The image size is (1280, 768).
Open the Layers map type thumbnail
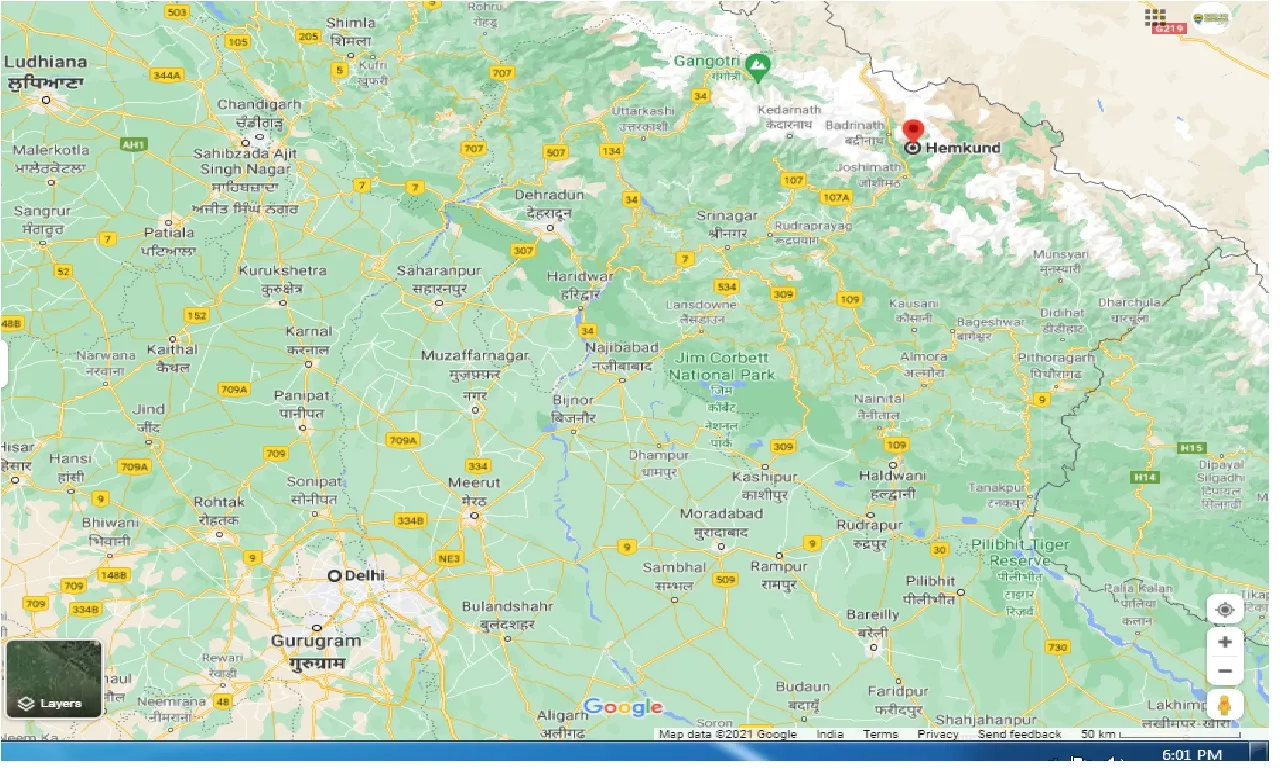[x=54, y=679]
